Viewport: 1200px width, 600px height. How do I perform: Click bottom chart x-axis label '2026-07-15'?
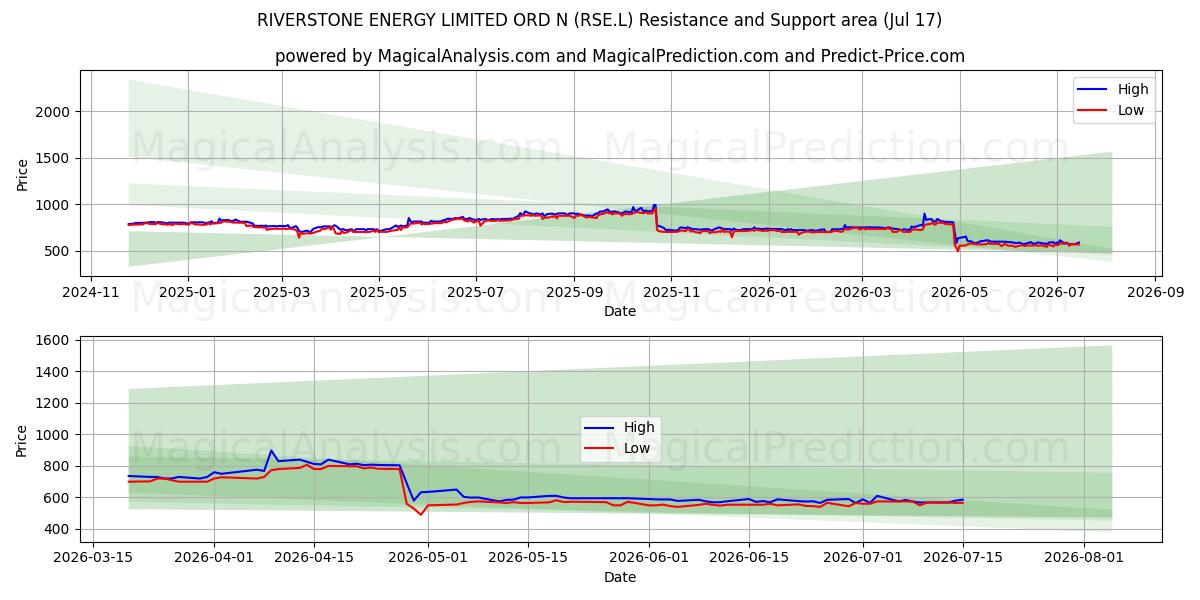[963, 559]
